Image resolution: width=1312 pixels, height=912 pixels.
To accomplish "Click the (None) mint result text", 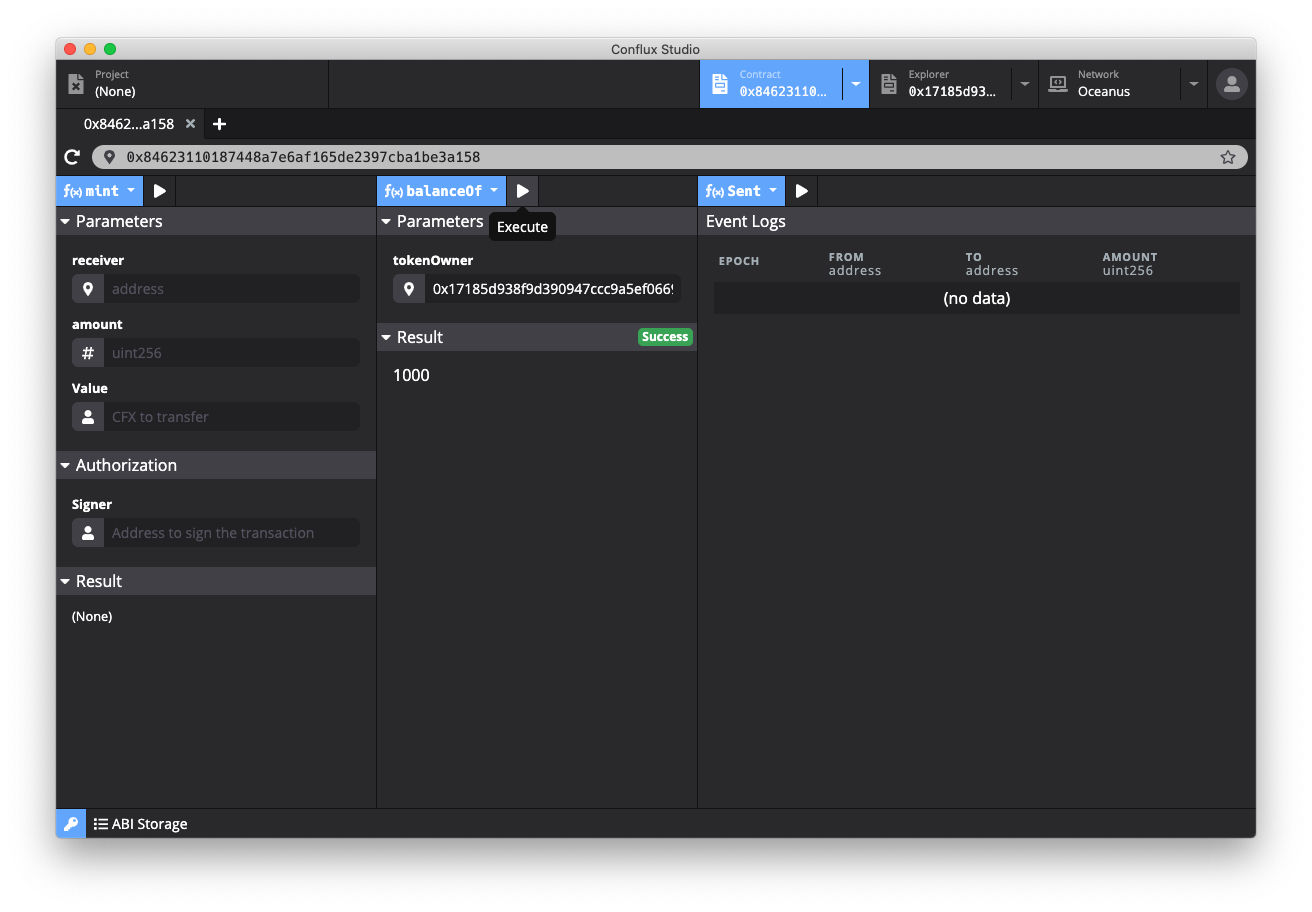I will (92, 616).
